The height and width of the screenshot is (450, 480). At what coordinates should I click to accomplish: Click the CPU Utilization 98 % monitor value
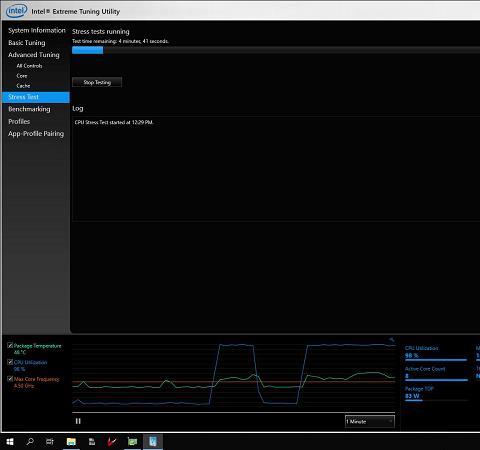(x=412, y=356)
